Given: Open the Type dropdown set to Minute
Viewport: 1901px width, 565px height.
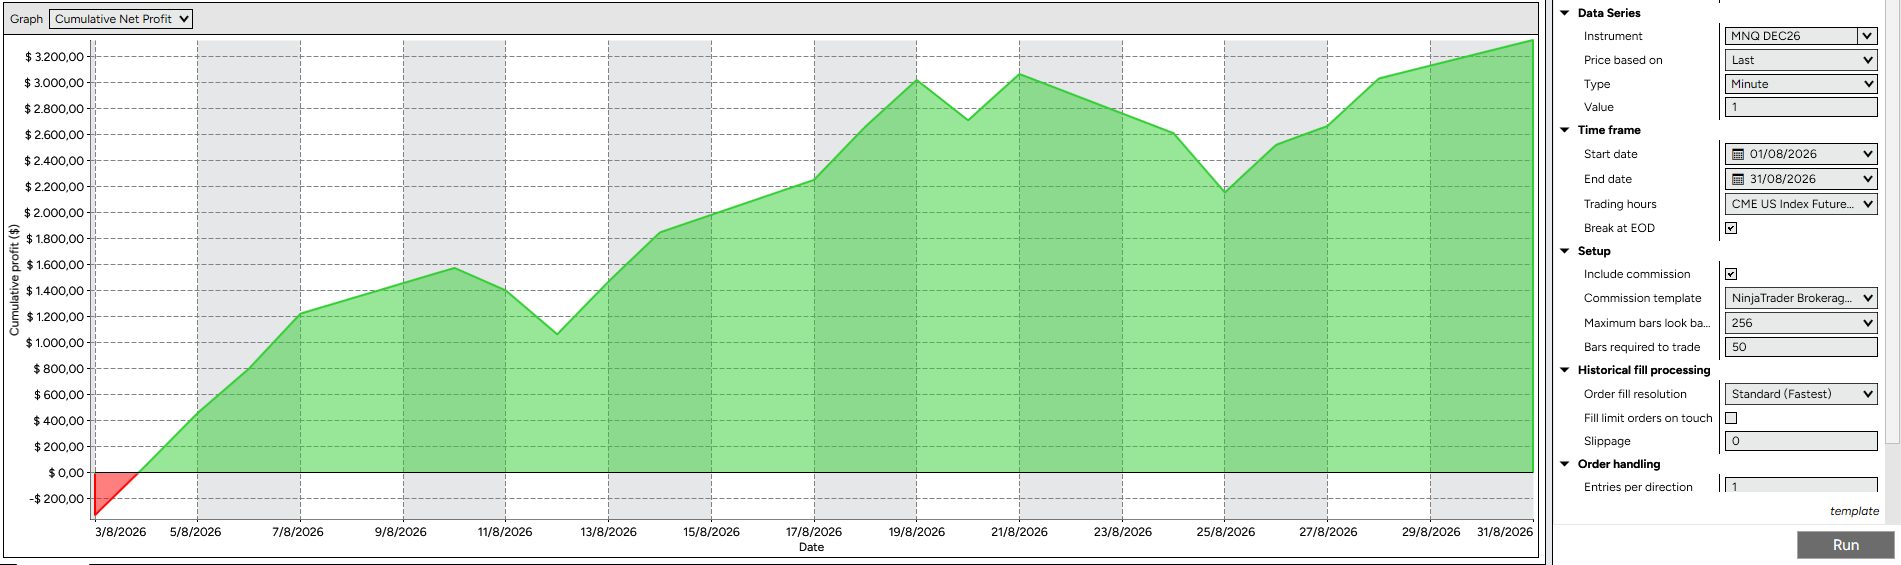Looking at the screenshot, I should point(1801,84).
